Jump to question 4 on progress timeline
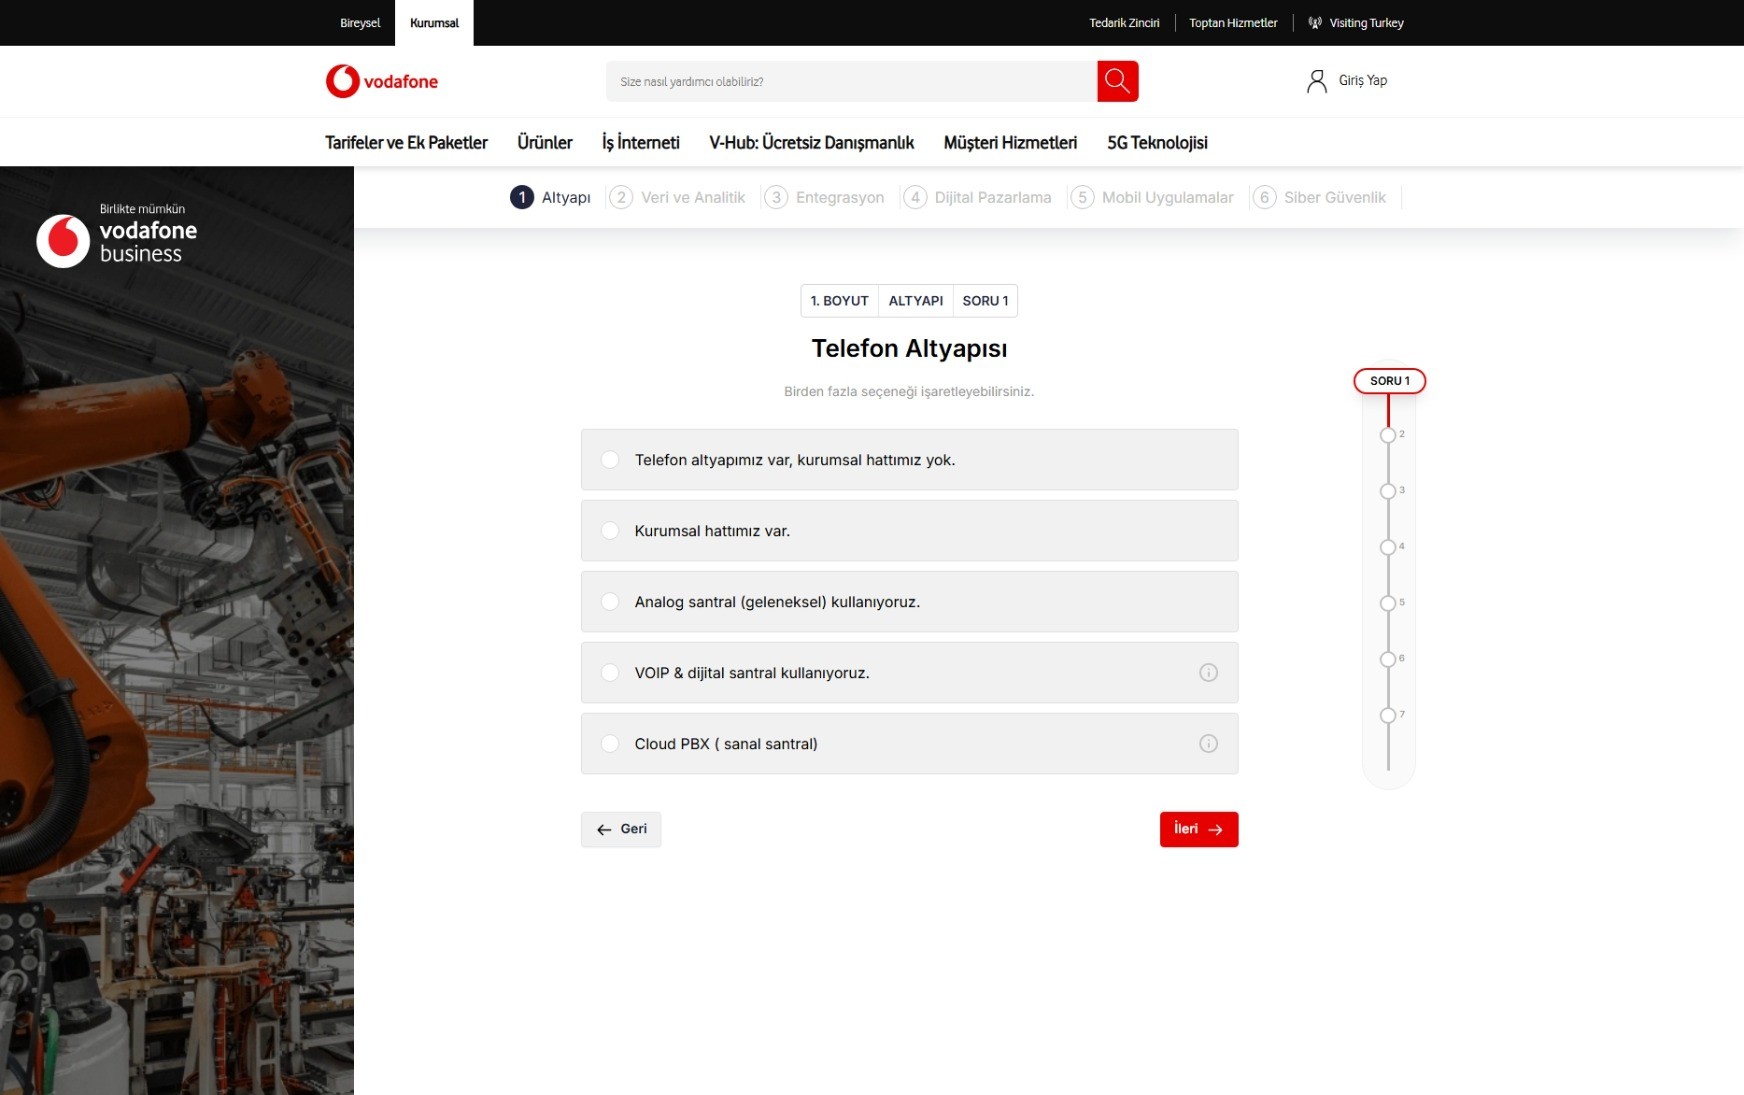Screen dimensions: 1744x1095 [x=1387, y=547]
